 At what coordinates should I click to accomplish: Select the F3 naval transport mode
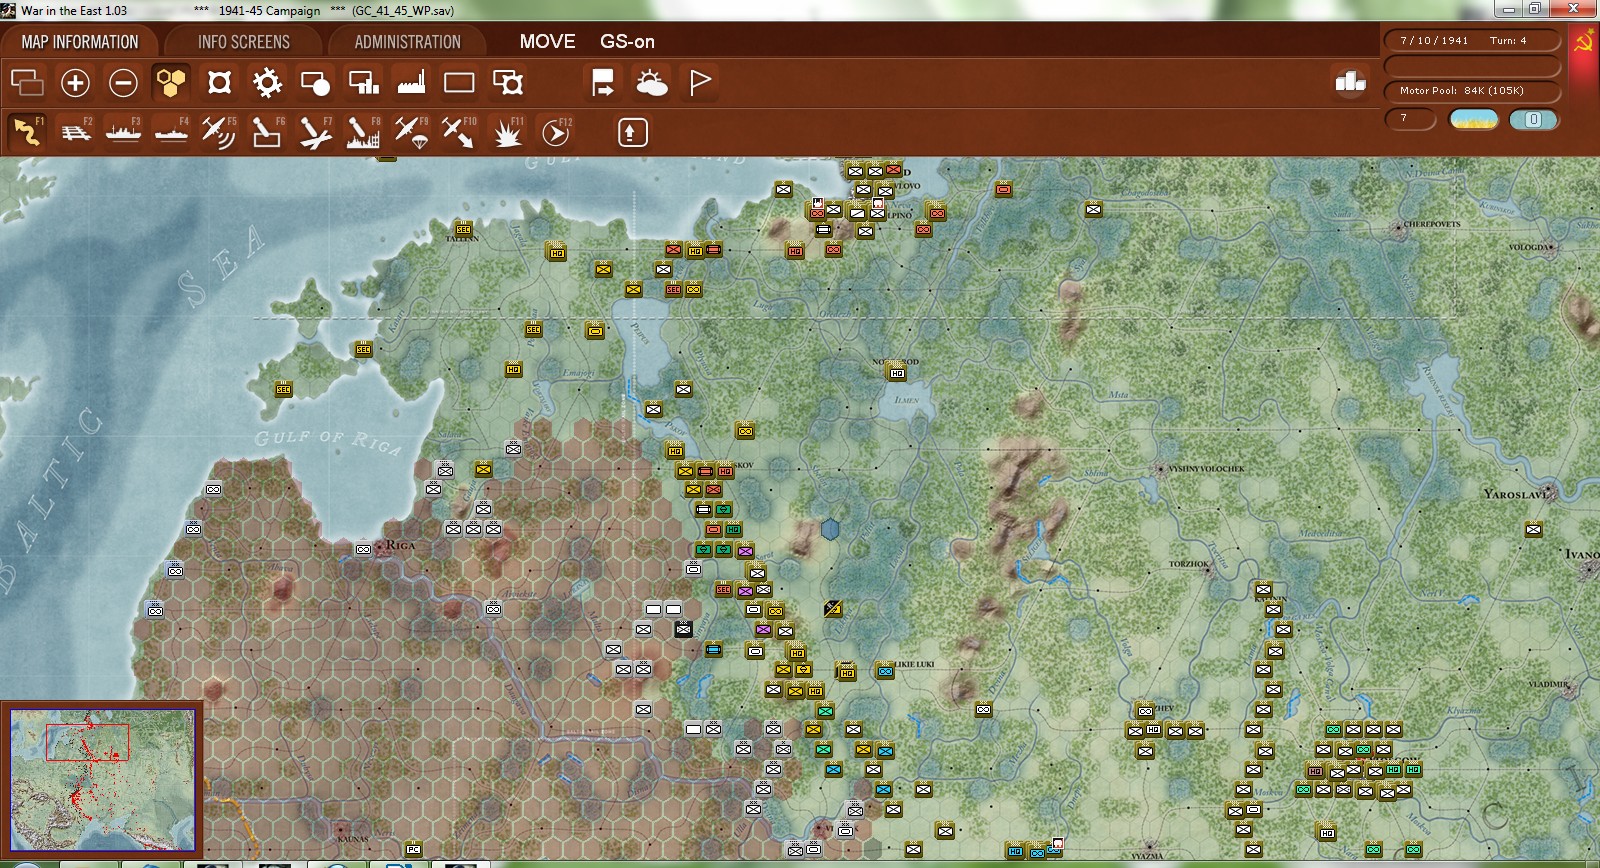(123, 132)
